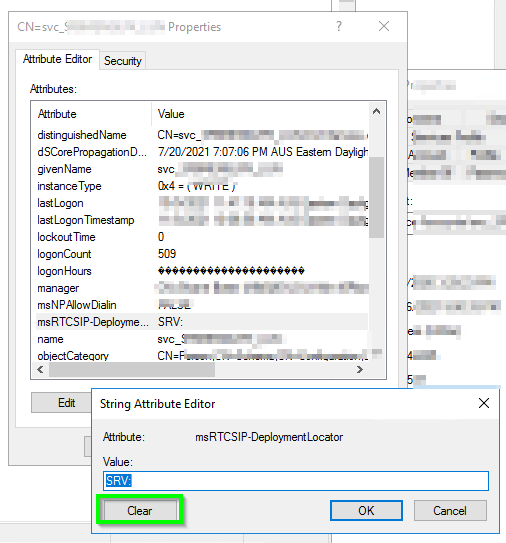Image resolution: width=506 pixels, height=543 pixels.
Task: Click the help question mark icon
Action: pyautogui.click(x=339, y=26)
